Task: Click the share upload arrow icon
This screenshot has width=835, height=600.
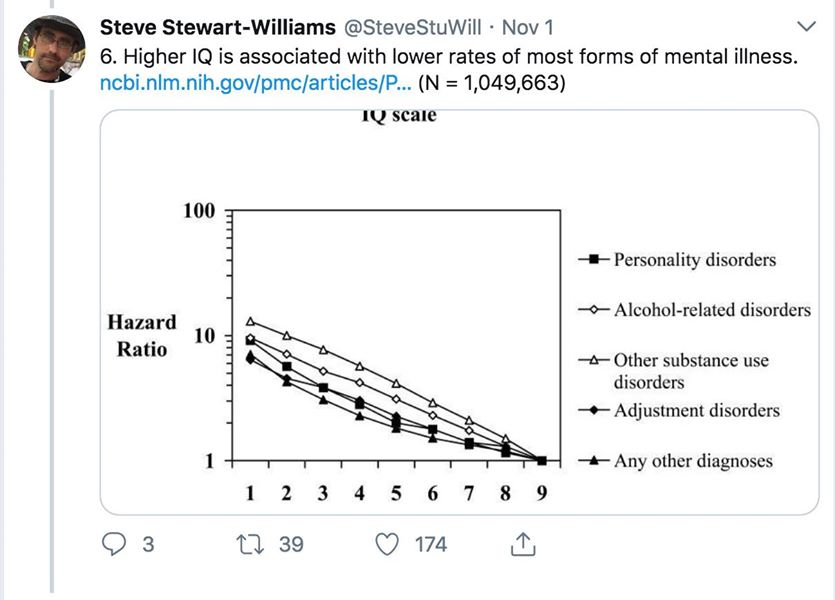Action: point(521,545)
